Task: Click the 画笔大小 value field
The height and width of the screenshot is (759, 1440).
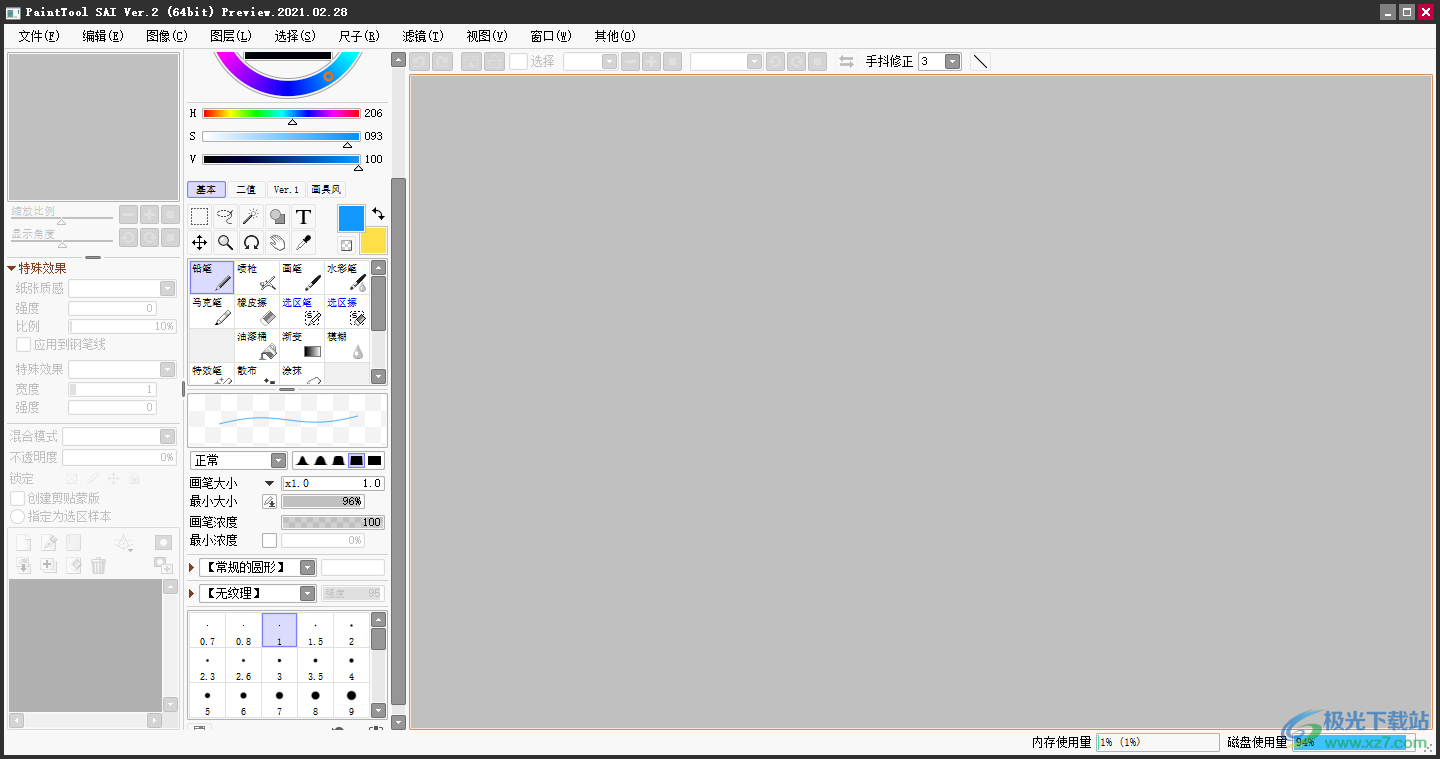Action: coord(333,483)
